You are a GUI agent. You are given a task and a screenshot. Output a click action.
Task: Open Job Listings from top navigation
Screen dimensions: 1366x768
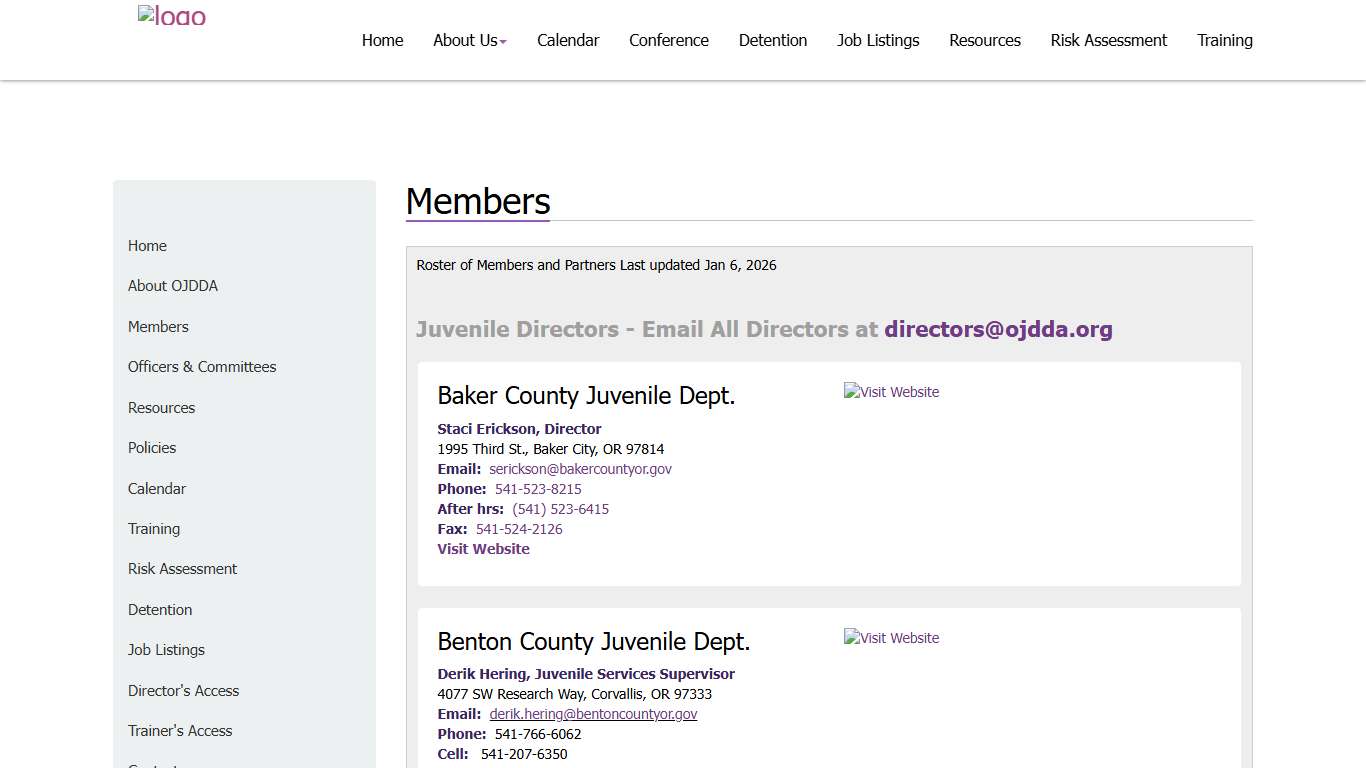click(x=878, y=40)
